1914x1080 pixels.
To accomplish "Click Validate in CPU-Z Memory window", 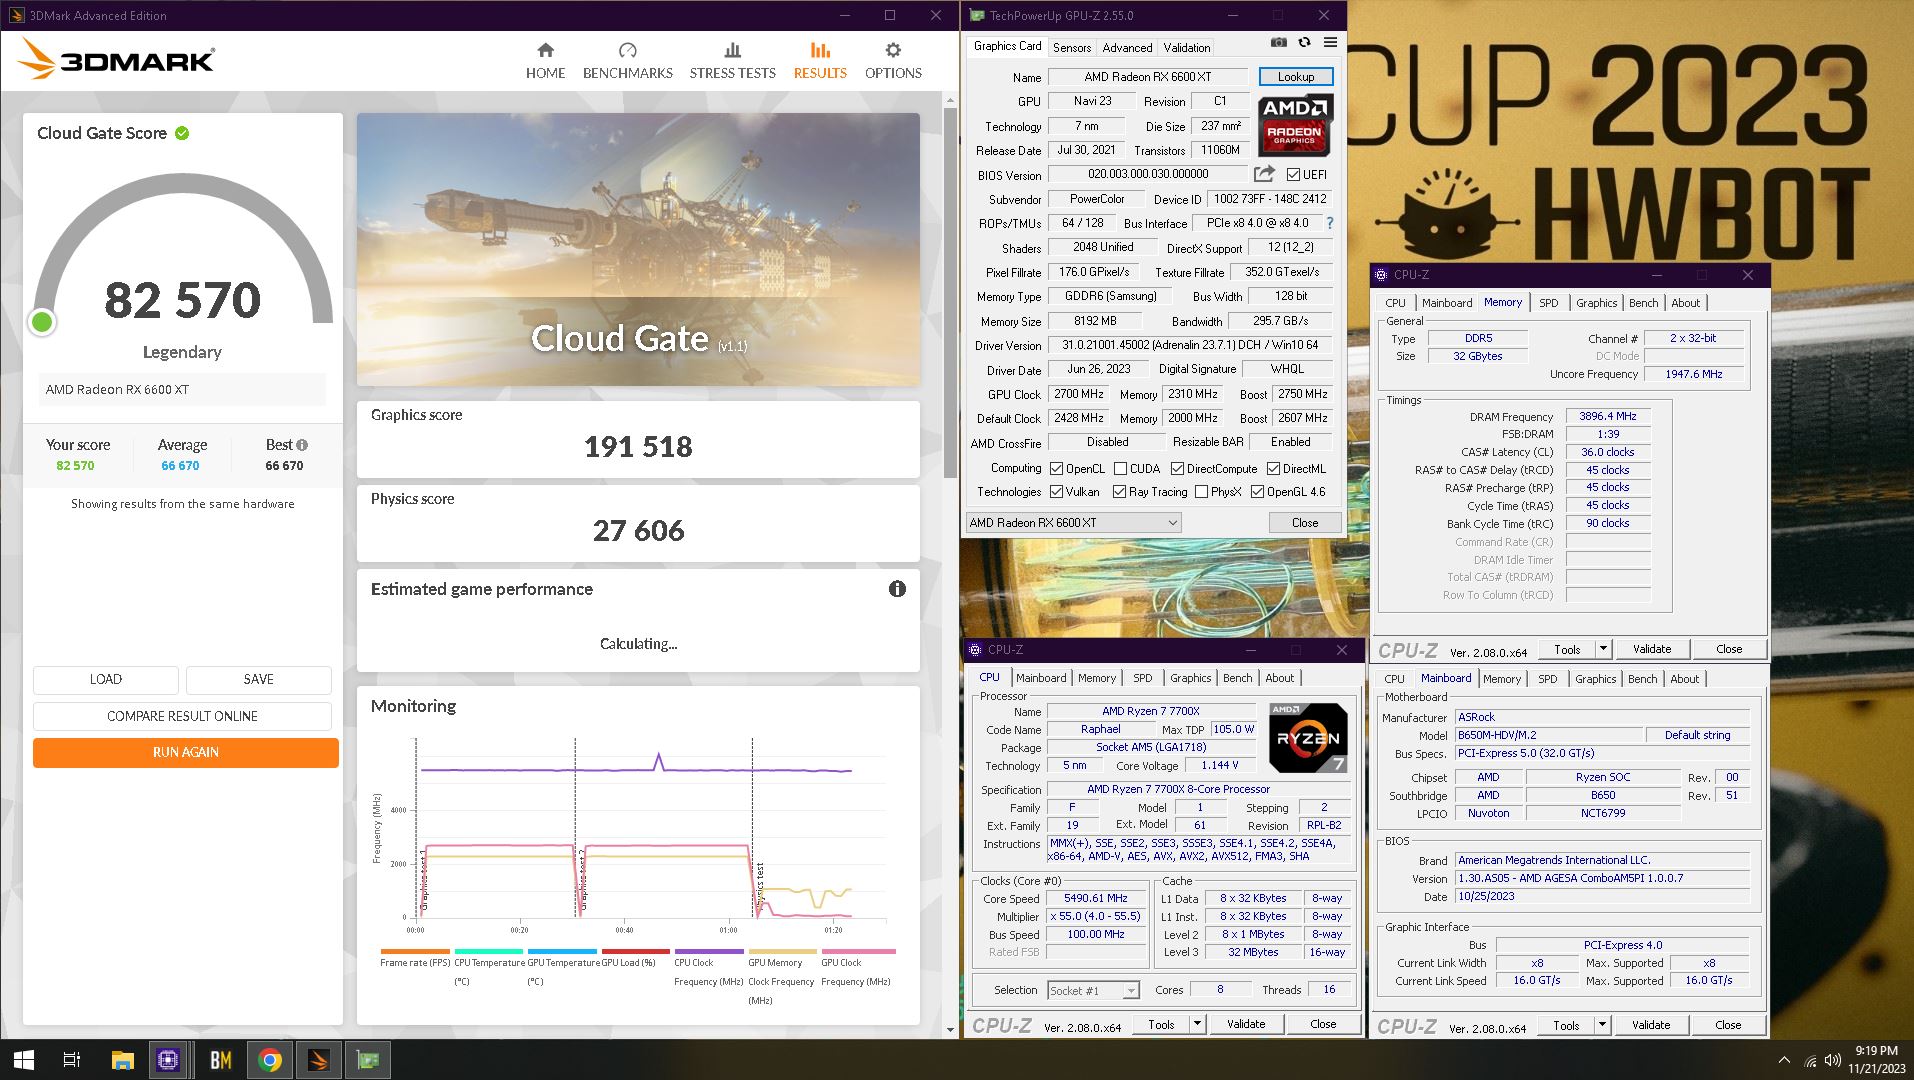I will [1651, 649].
